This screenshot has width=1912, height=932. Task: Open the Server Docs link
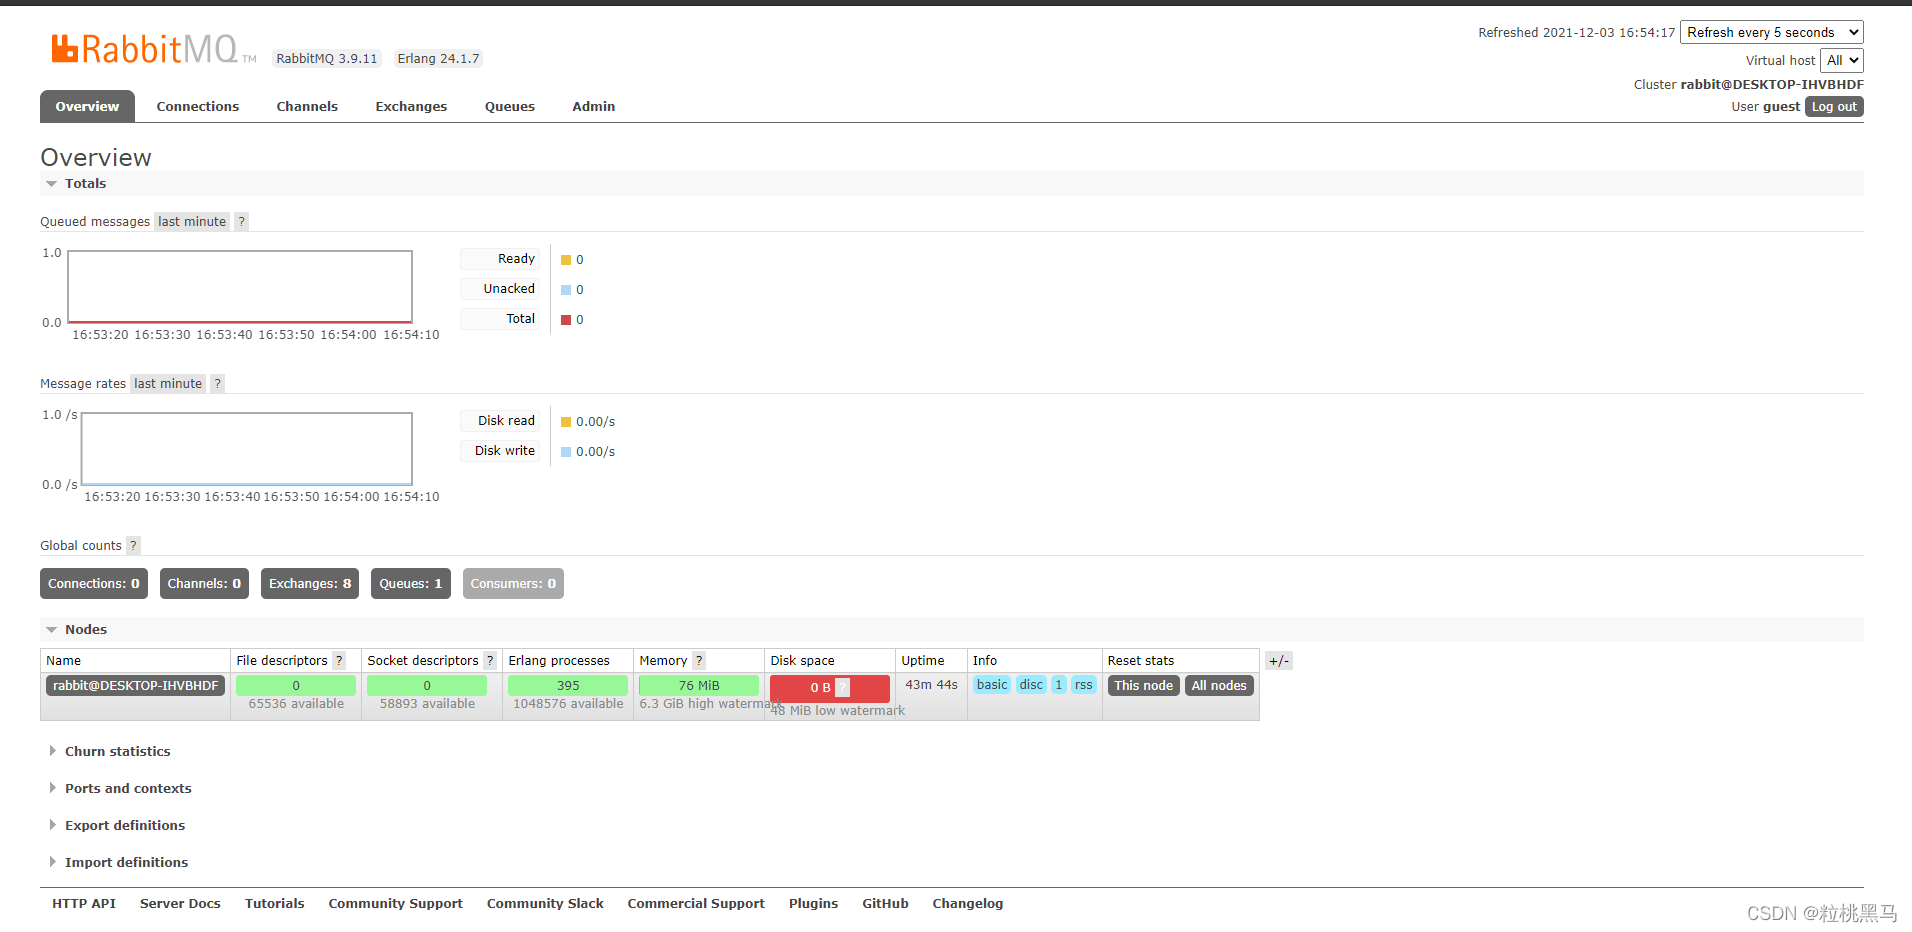pyautogui.click(x=180, y=904)
